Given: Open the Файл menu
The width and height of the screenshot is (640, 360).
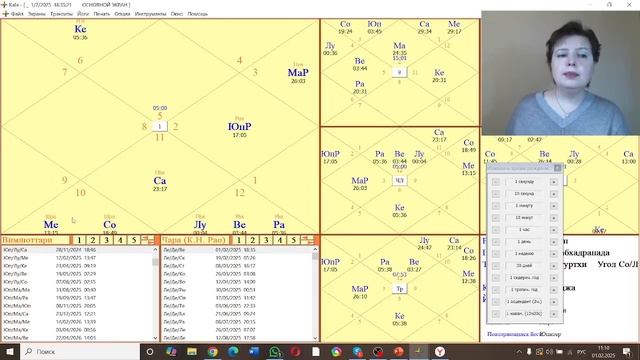Looking at the screenshot, I should (x=17, y=14).
